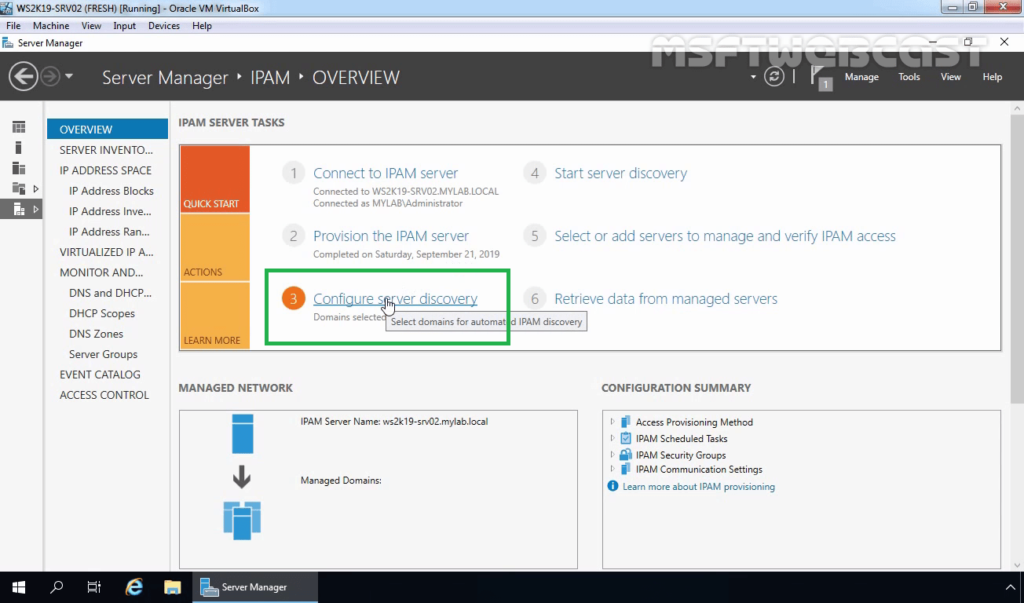Image resolution: width=1024 pixels, height=603 pixels.
Task: Open File Explorer from taskbar
Action: (x=172, y=587)
